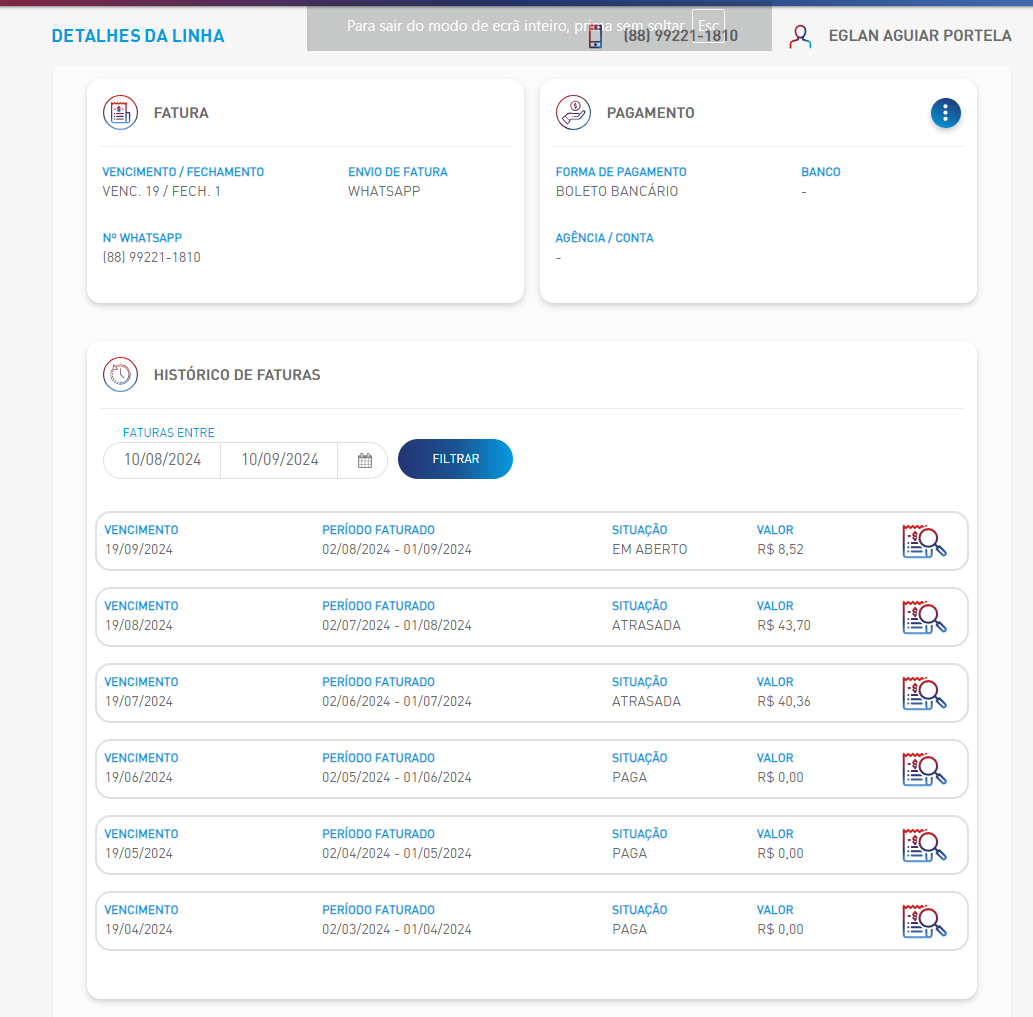Click the Fatura card title
This screenshot has width=1033, height=1017.
[181, 113]
